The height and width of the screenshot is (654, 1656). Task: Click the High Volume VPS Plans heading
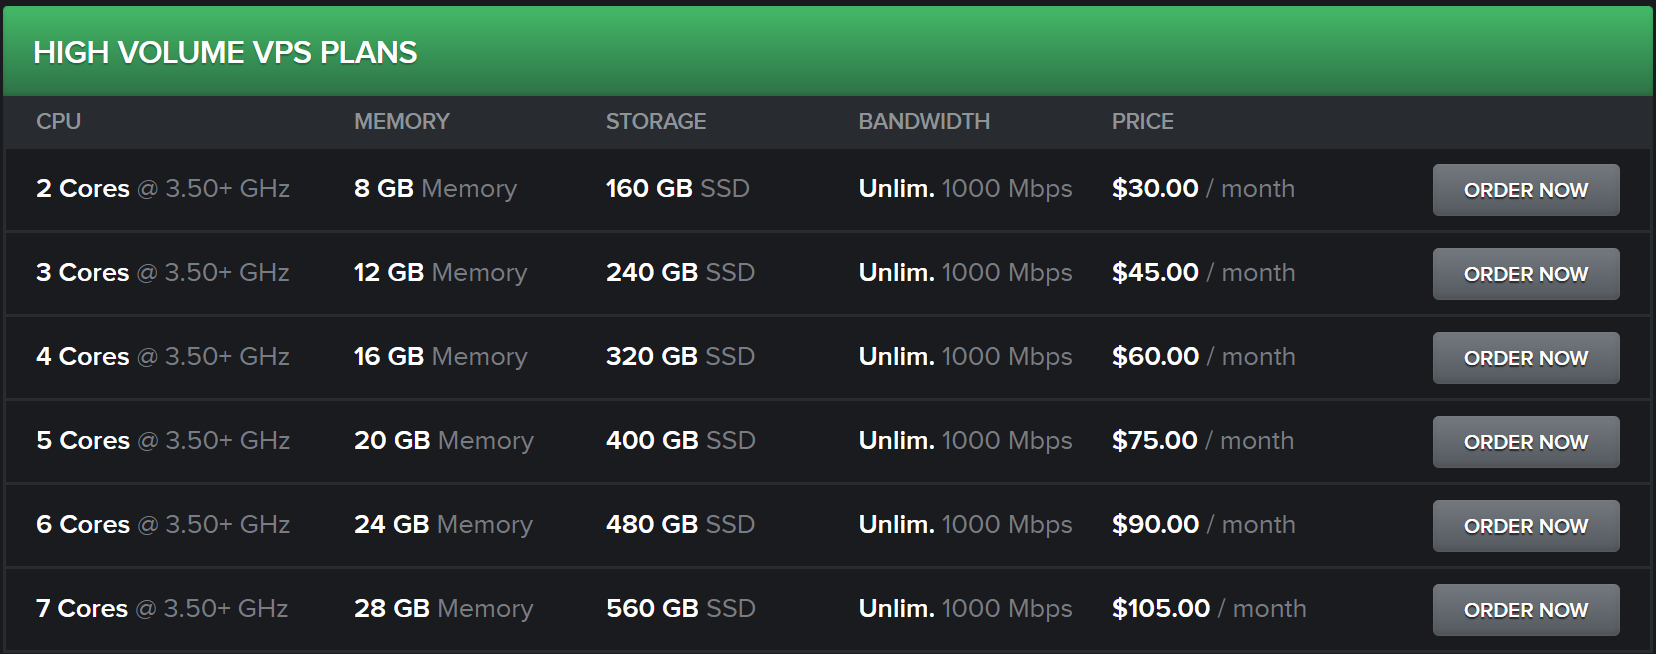click(x=225, y=52)
